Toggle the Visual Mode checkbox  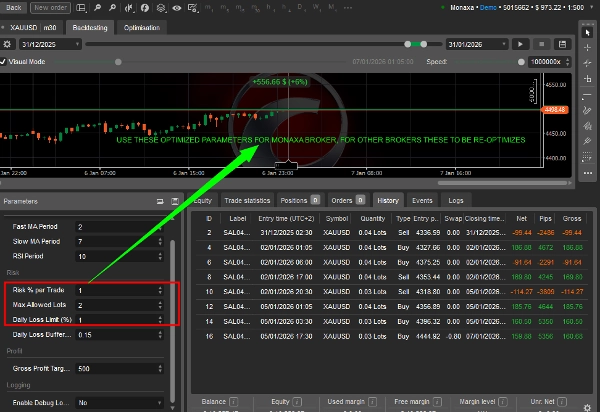coord(6,62)
